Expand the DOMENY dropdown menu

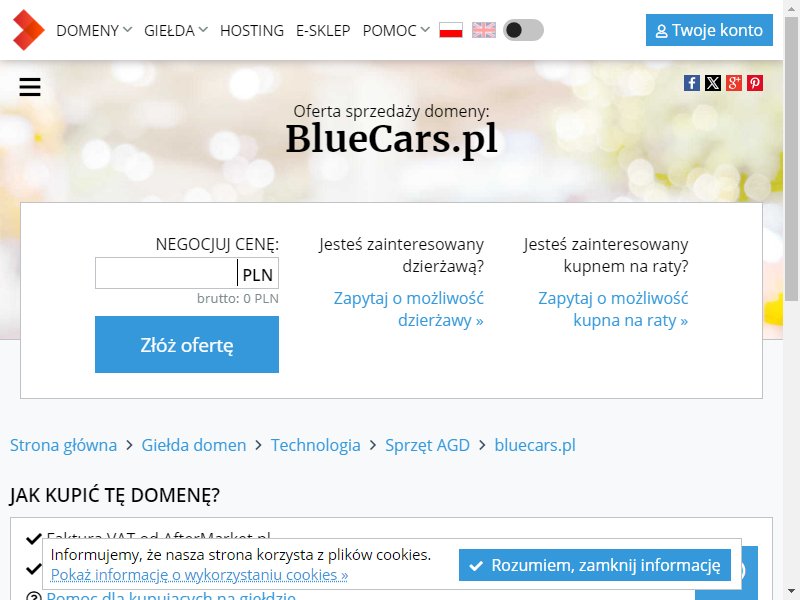coord(94,31)
